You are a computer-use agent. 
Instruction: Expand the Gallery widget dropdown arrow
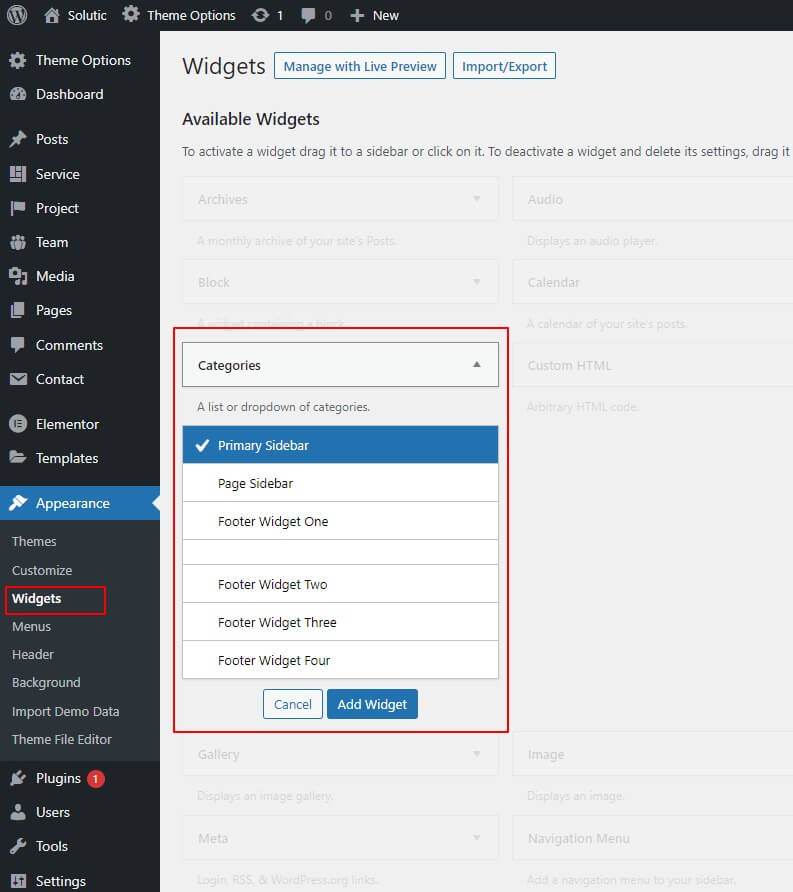(476, 754)
